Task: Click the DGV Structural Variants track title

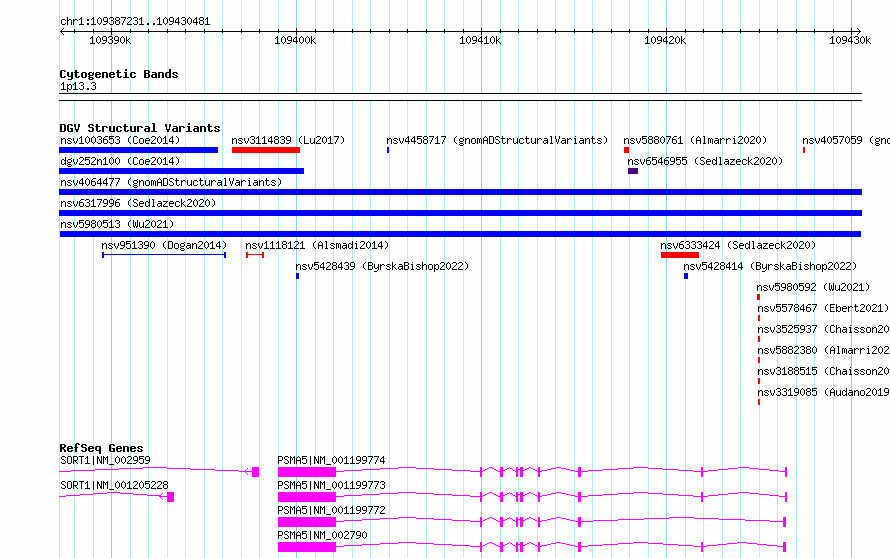Action: [140, 128]
